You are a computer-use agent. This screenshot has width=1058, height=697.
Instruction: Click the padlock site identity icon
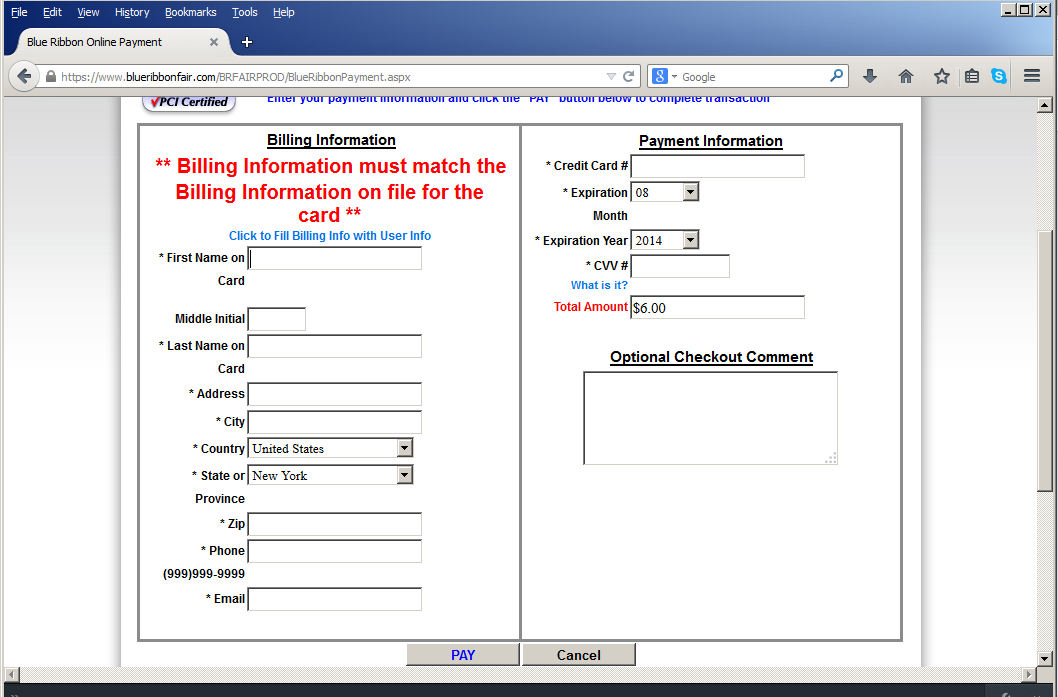click(51, 76)
